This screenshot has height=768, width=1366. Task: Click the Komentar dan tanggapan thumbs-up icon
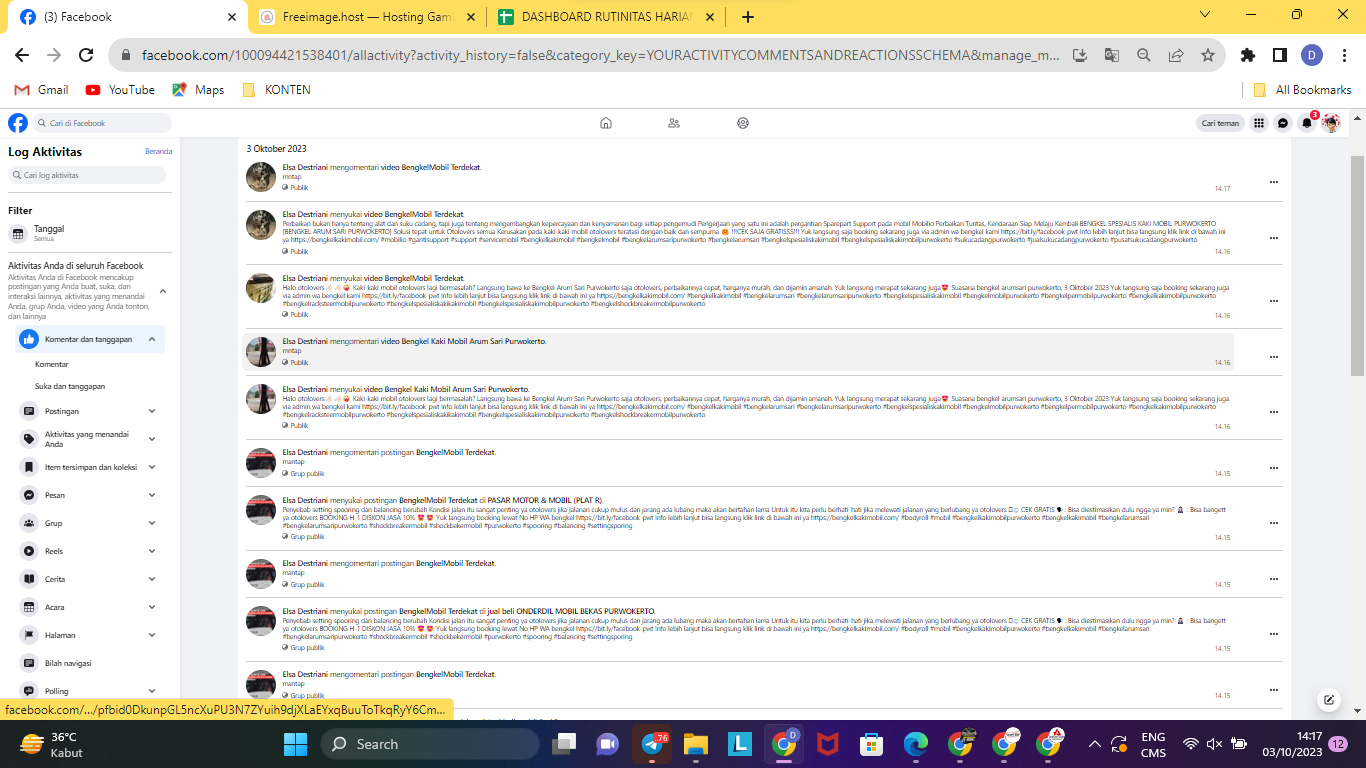click(29, 339)
